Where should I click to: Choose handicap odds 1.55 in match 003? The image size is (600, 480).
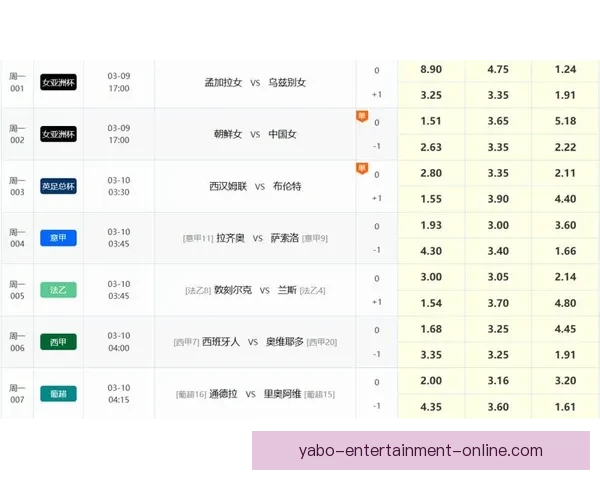(431, 199)
